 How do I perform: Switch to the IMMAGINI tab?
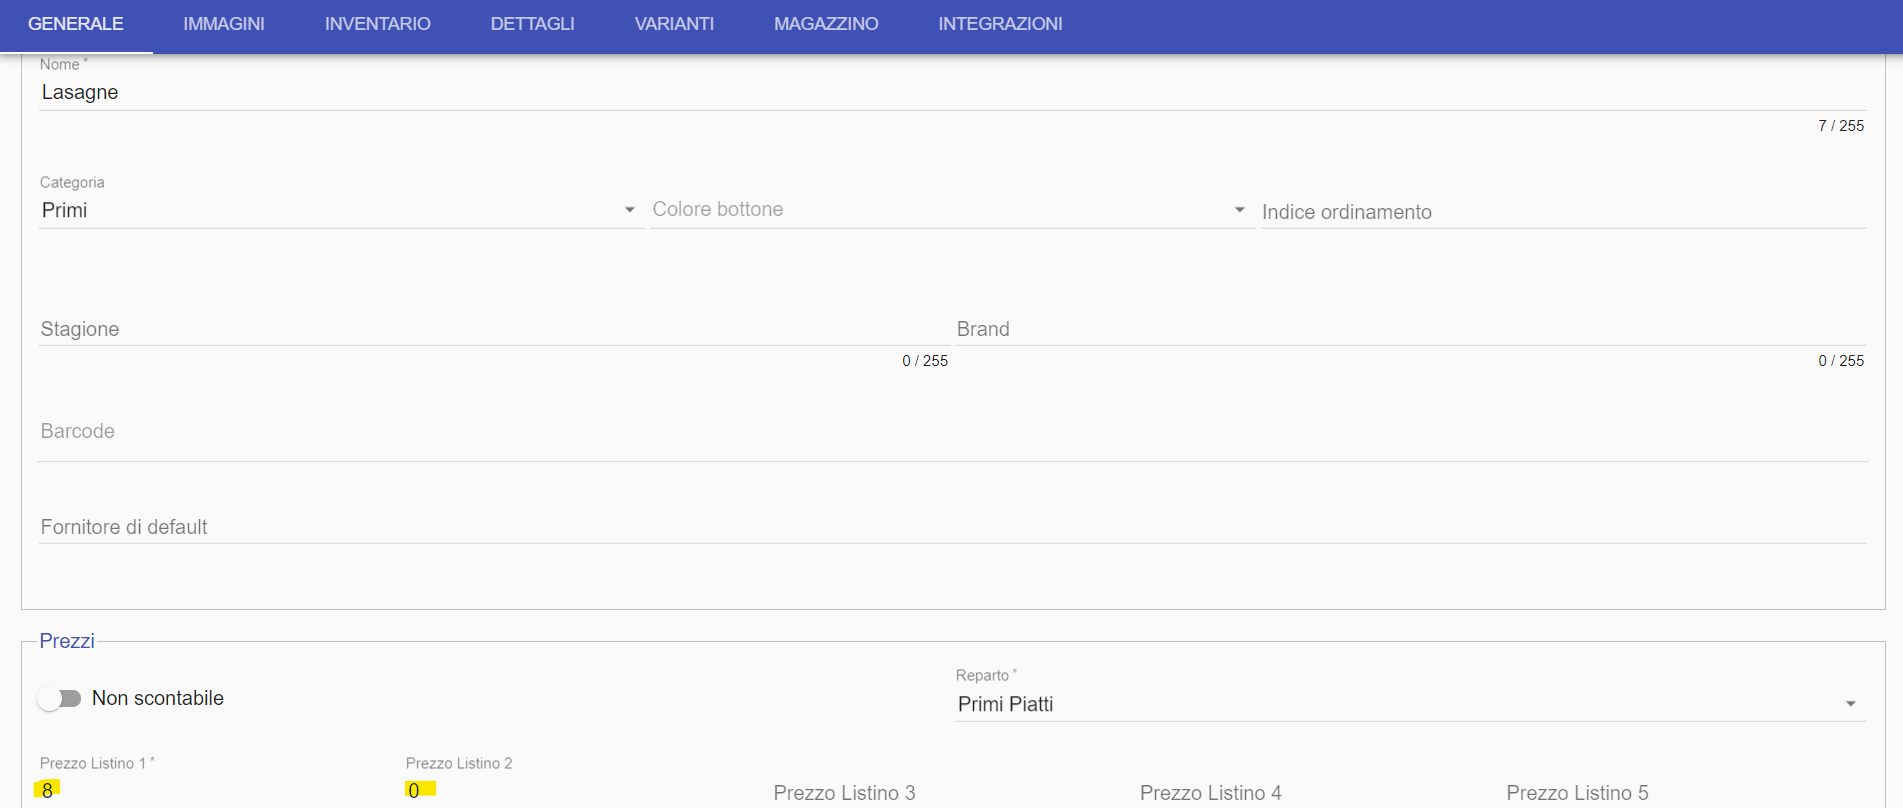pos(224,24)
